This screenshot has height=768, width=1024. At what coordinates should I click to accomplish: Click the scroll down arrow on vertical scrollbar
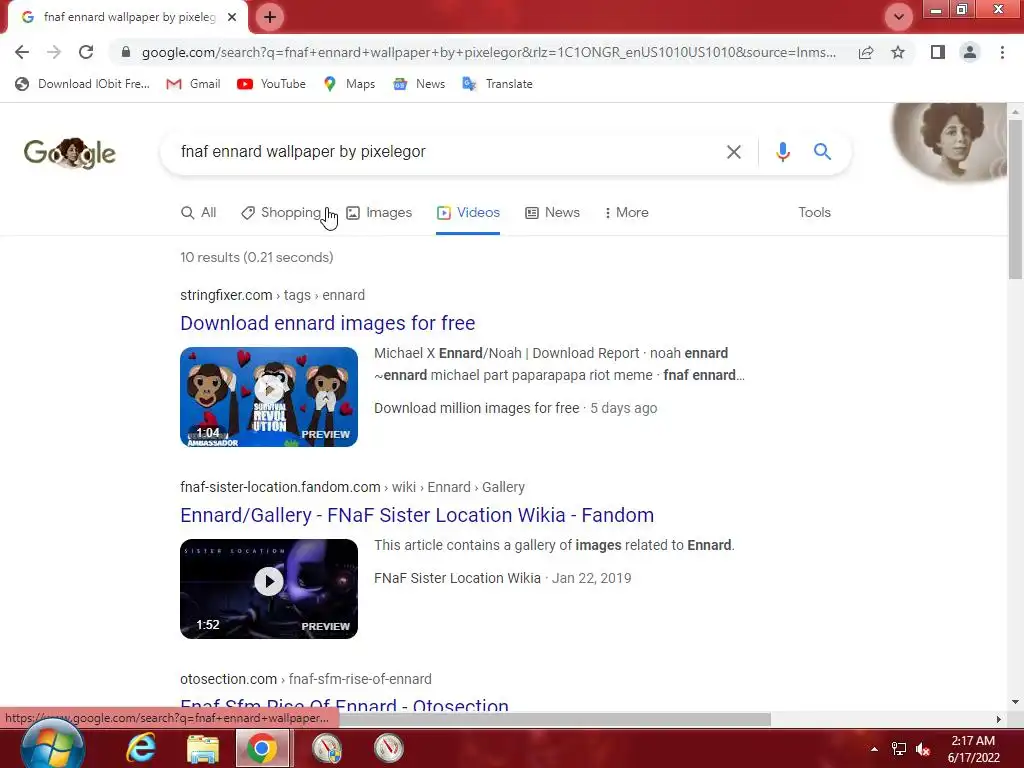coord(1015,702)
